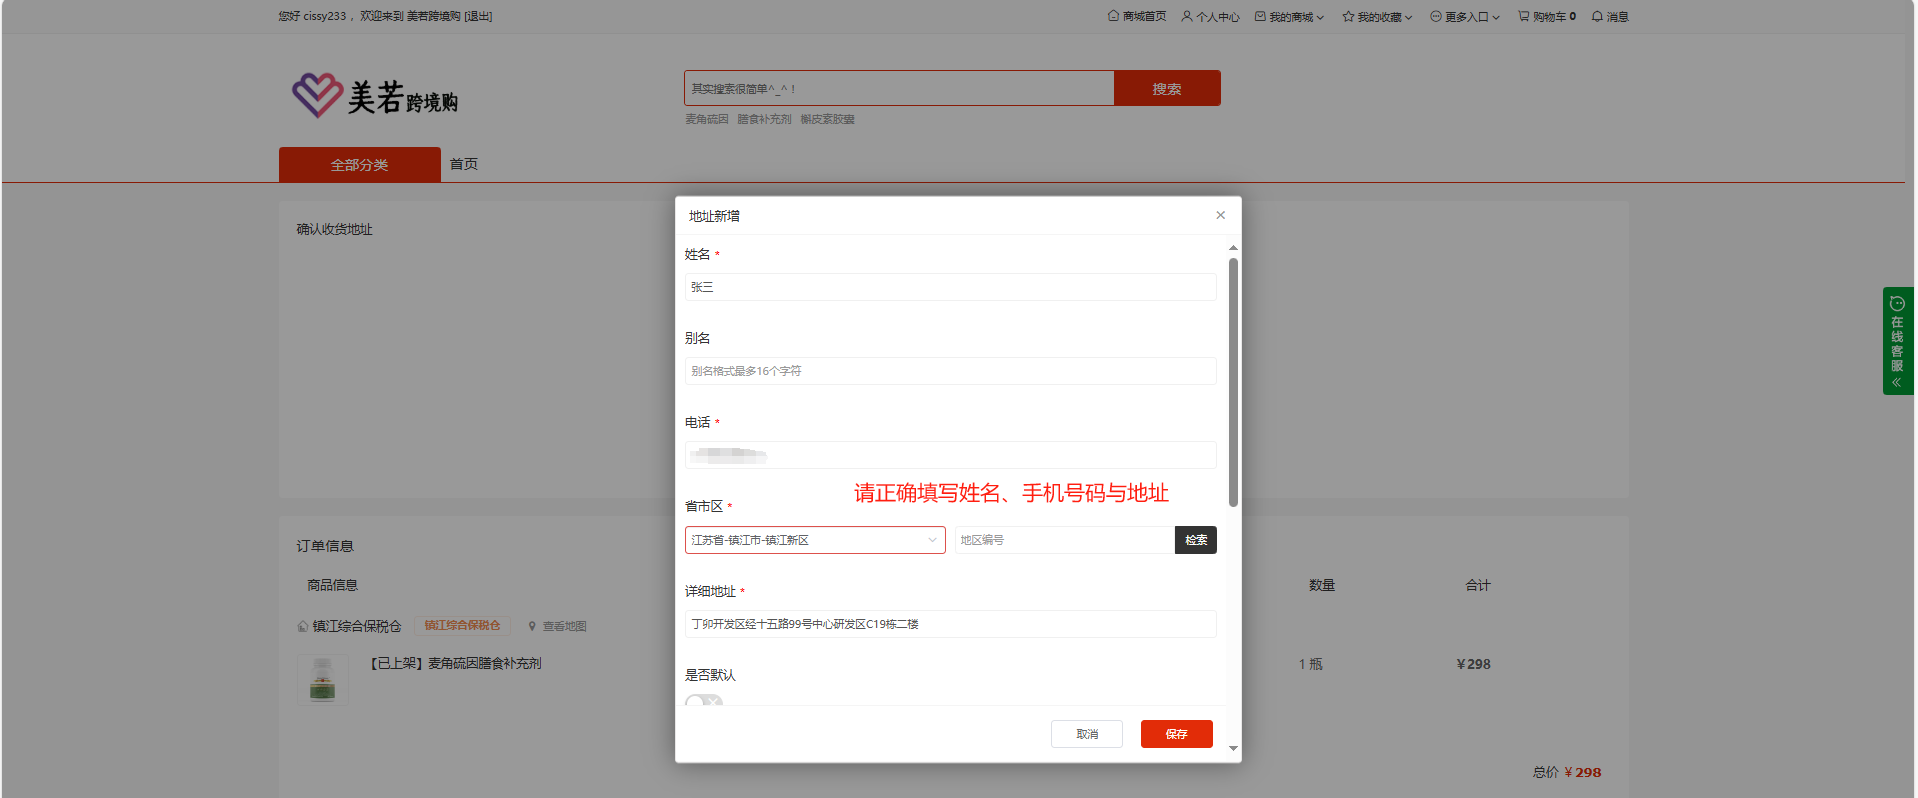Open 消息 notifications bell icon

1597,16
